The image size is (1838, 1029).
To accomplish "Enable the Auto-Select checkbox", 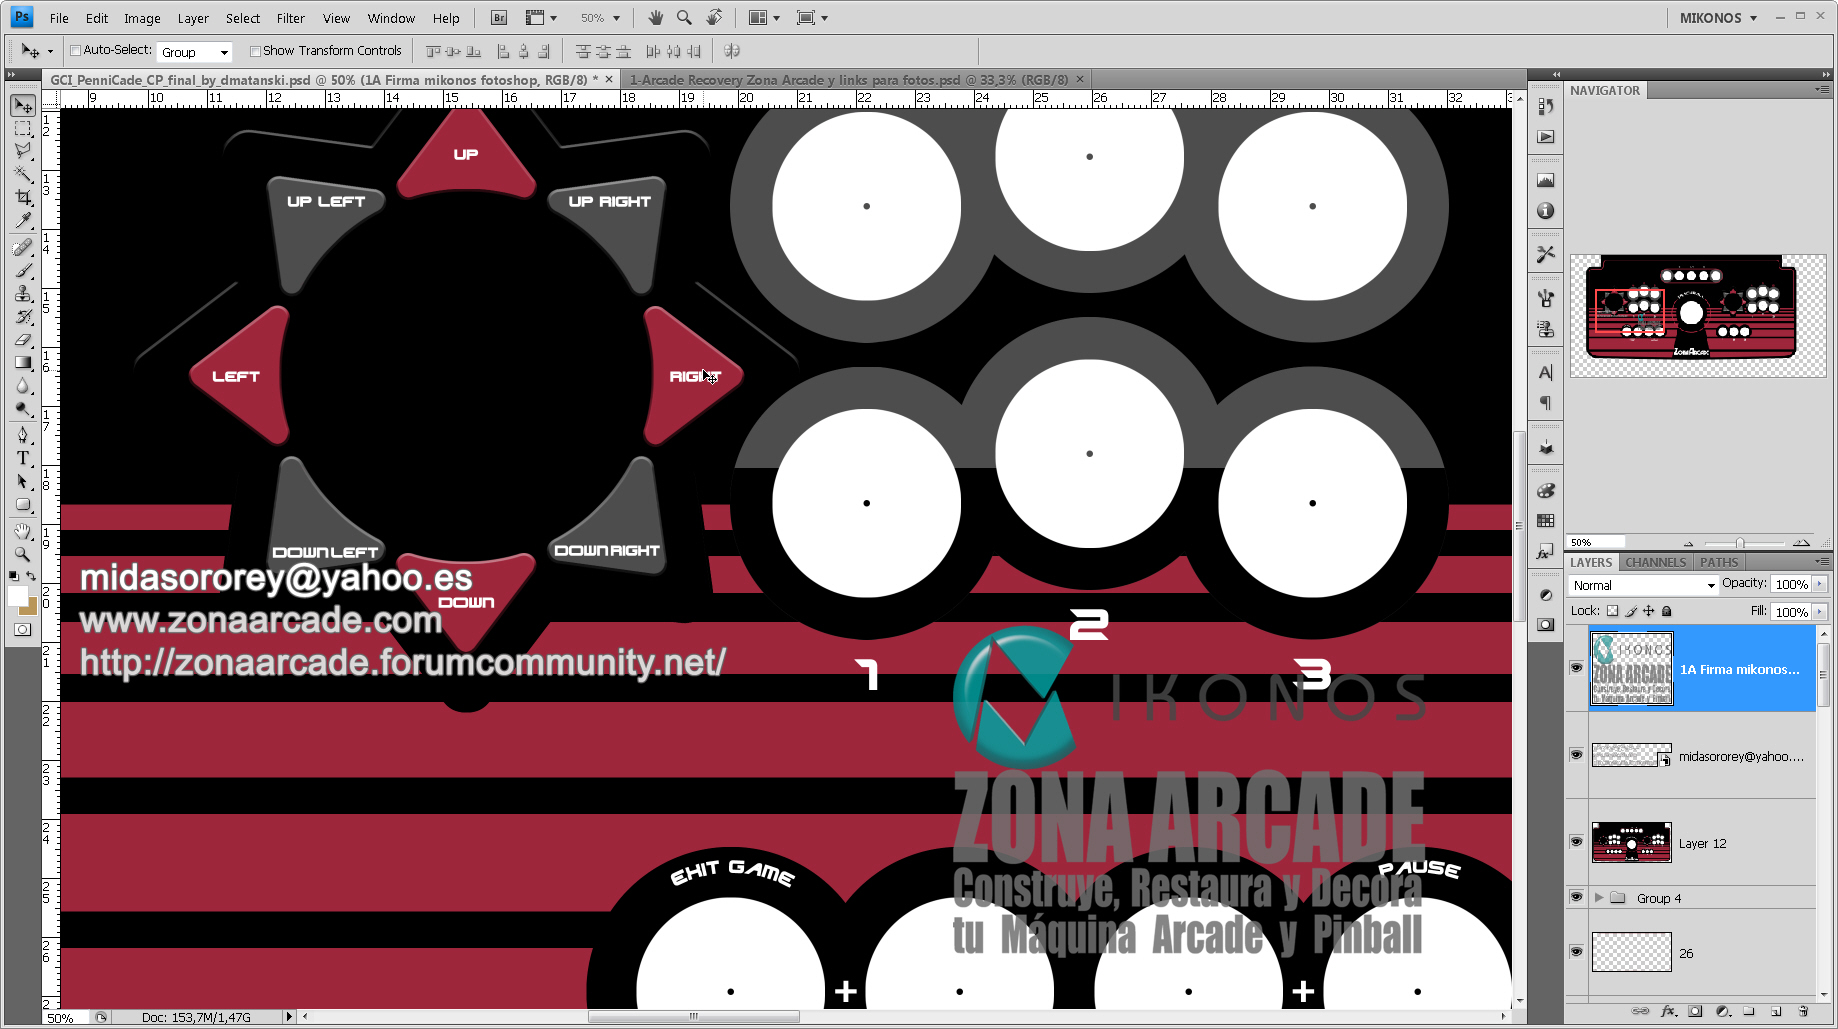I will click(75, 50).
